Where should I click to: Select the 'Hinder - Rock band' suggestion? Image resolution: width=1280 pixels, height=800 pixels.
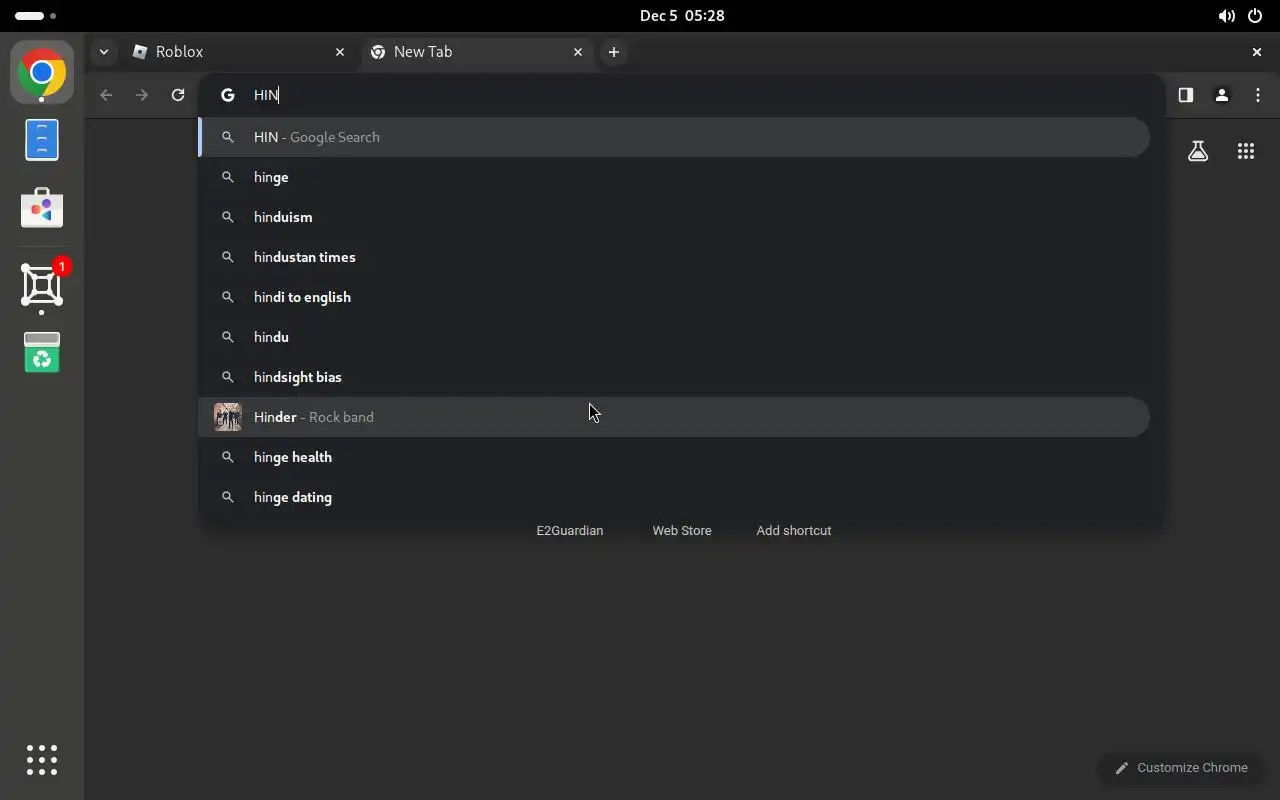click(x=674, y=417)
